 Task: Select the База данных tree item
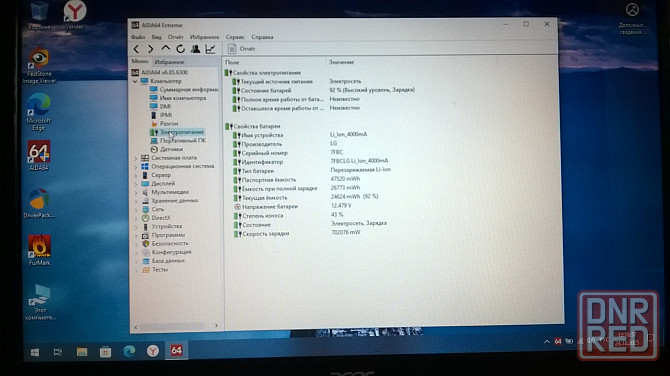(164, 261)
